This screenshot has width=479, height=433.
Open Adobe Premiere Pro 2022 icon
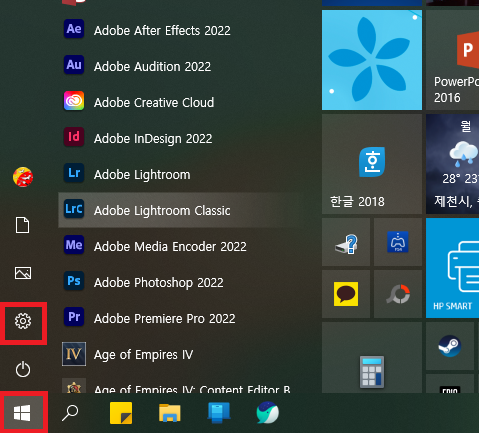click(x=74, y=317)
